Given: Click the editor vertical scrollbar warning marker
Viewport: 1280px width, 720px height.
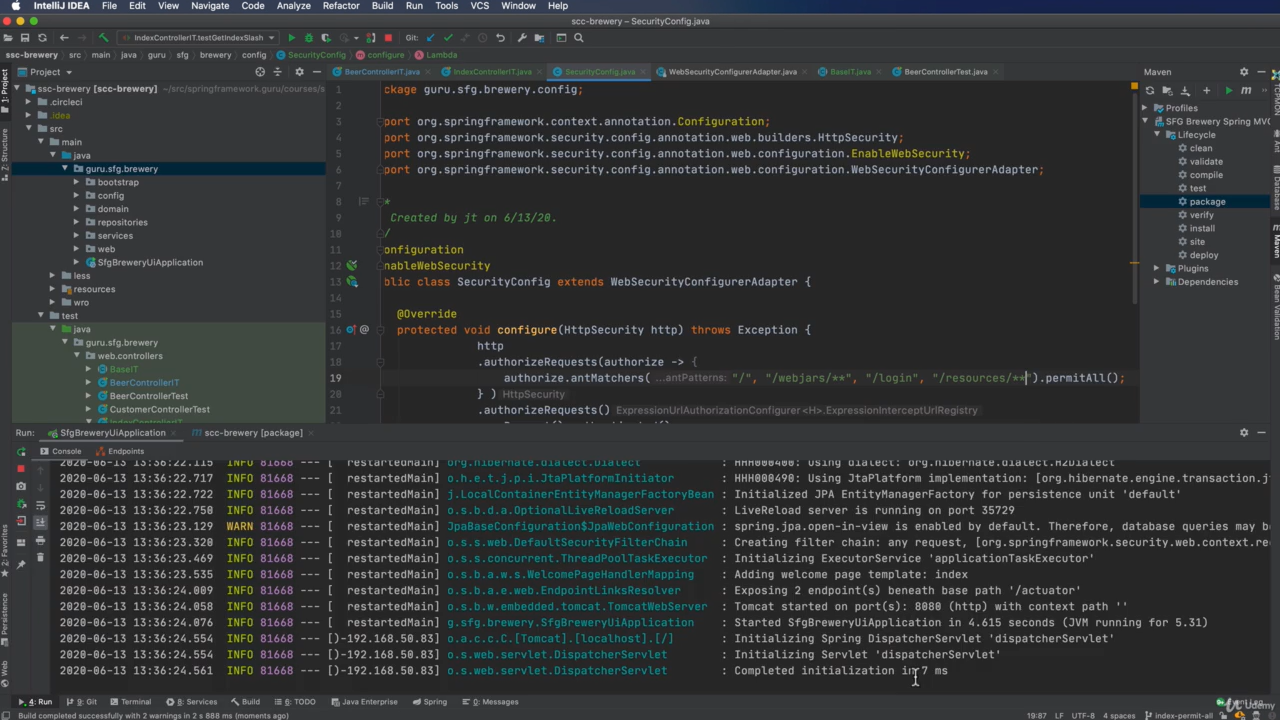Looking at the screenshot, I should [x=1133, y=264].
